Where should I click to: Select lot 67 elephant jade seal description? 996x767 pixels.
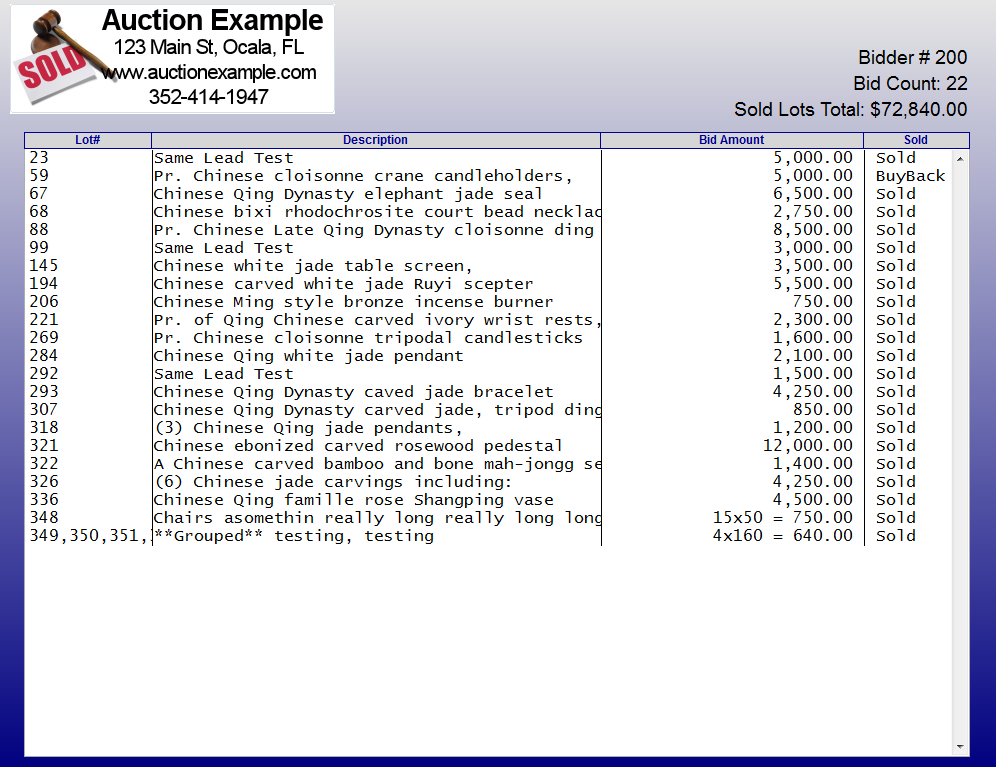[348, 194]
